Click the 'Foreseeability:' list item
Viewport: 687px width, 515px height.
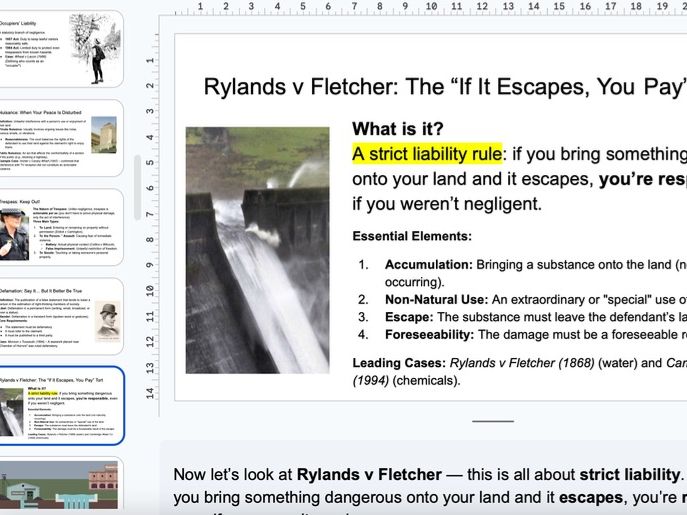[x=522, y=334]
